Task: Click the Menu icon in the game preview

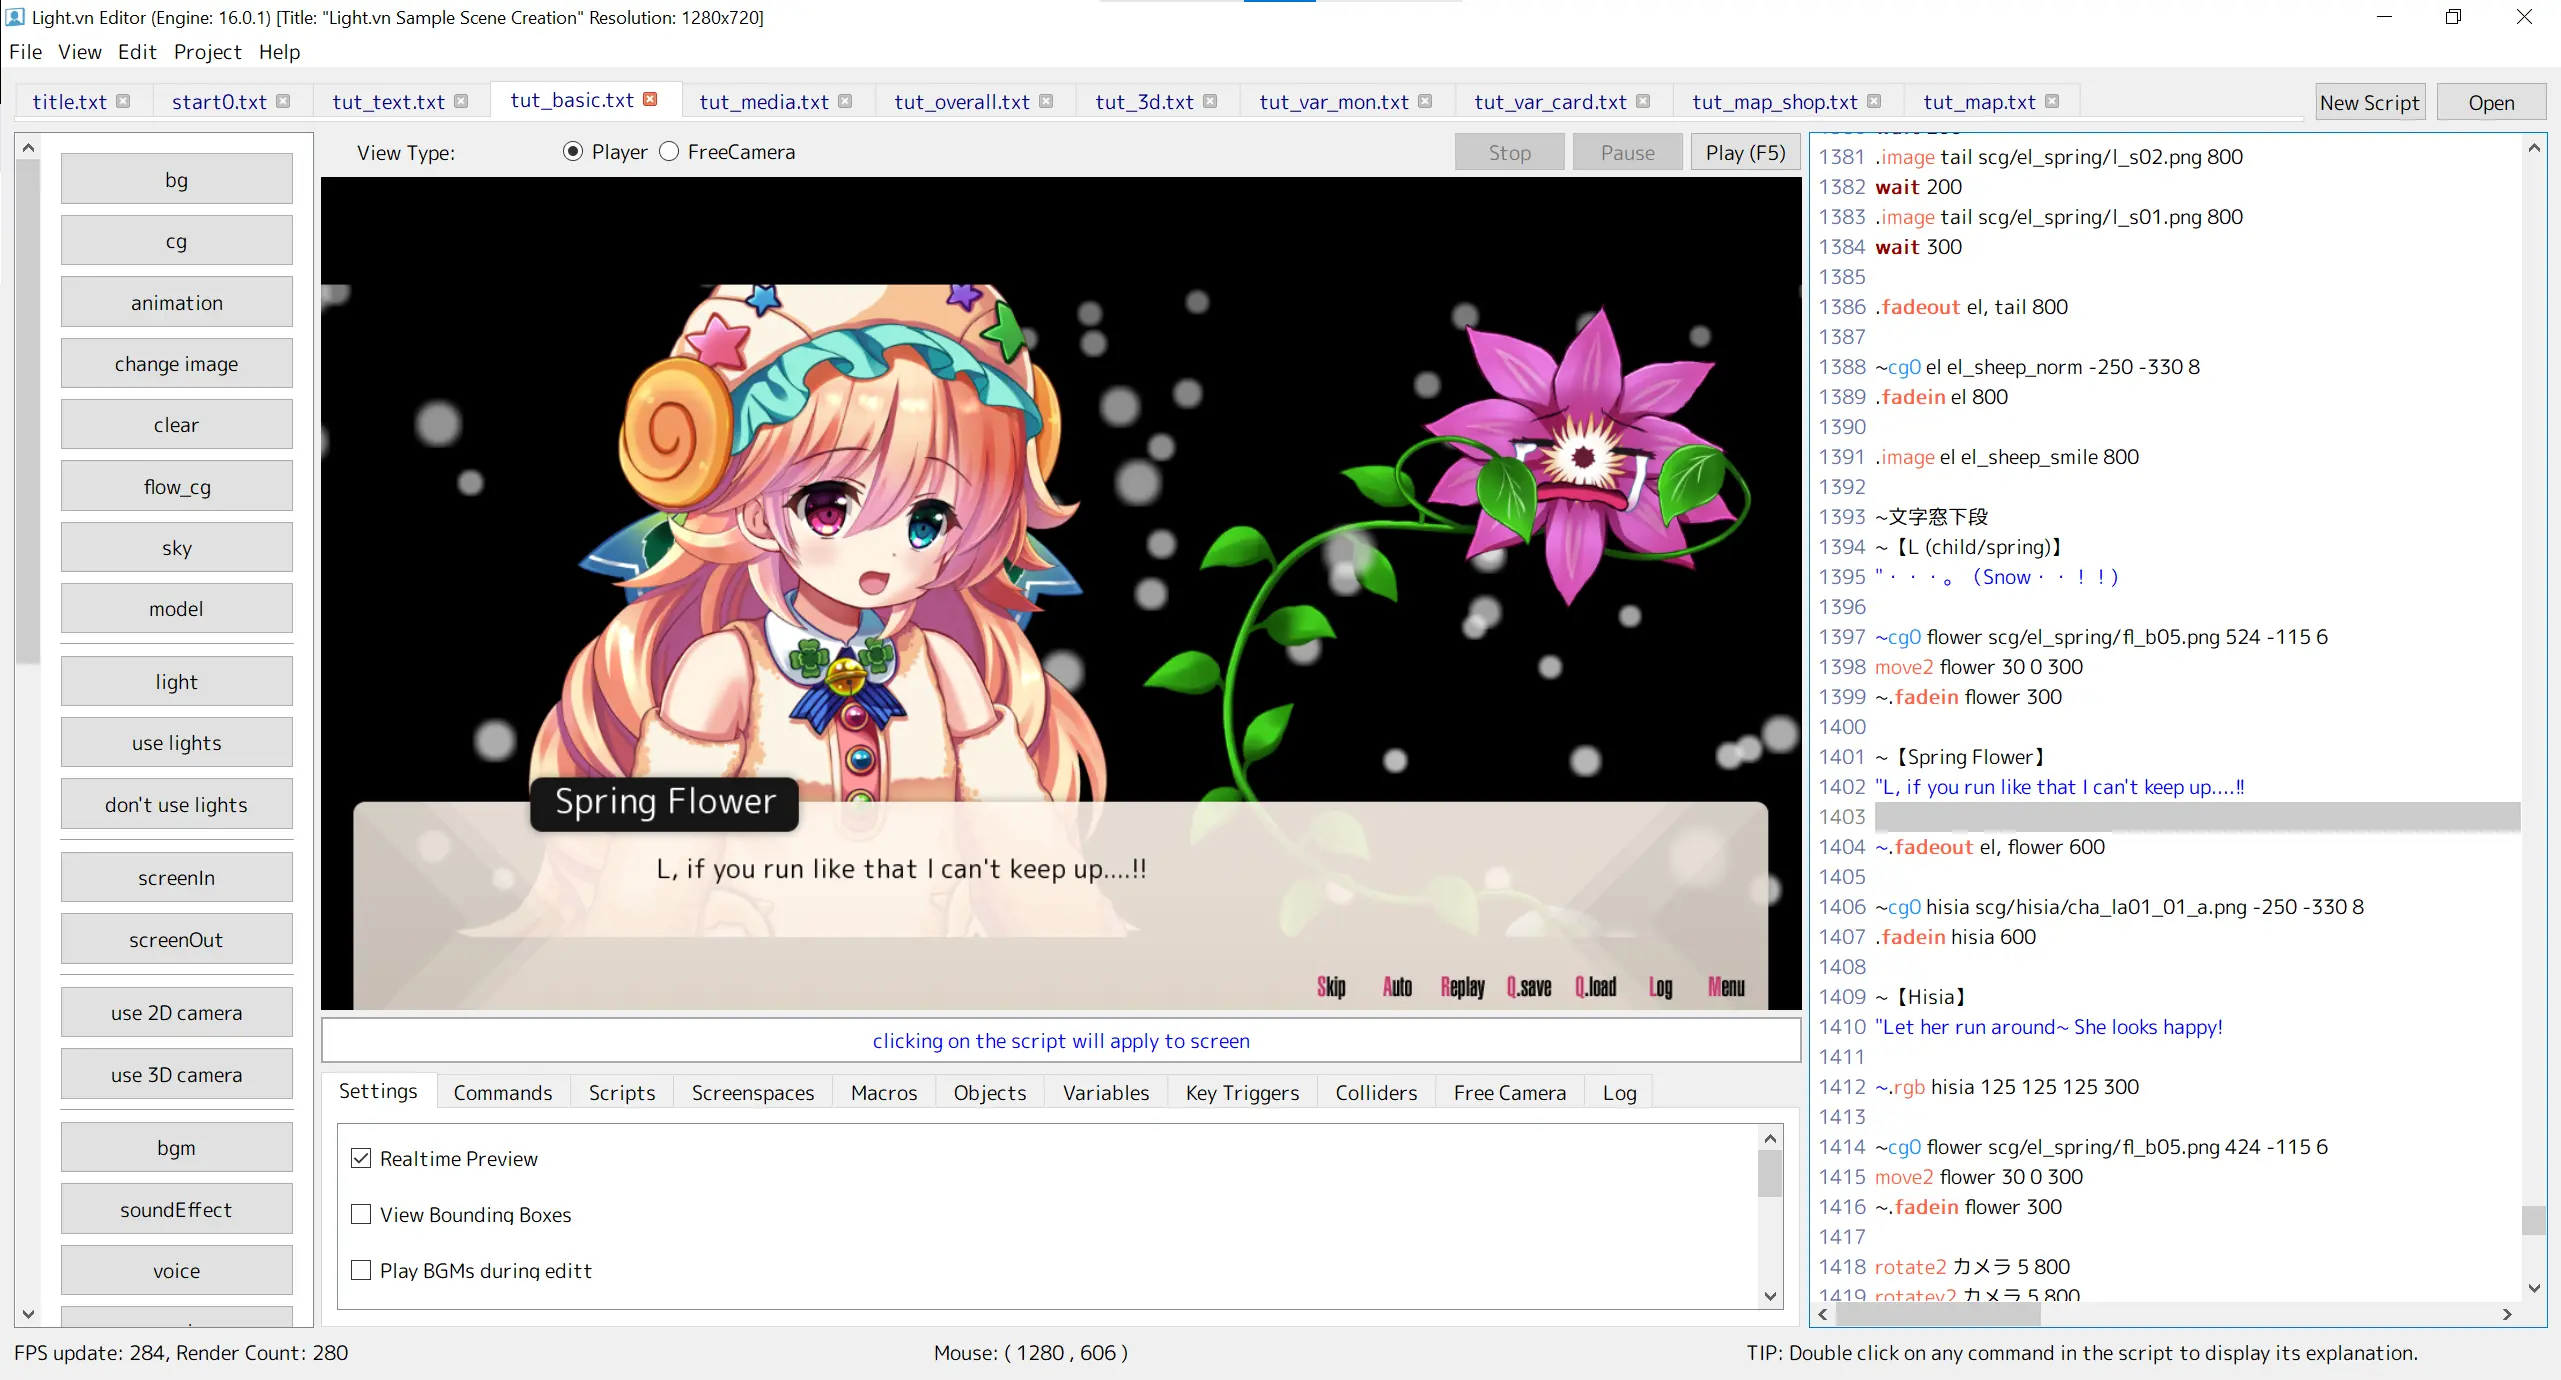Action: (1726, 987)
